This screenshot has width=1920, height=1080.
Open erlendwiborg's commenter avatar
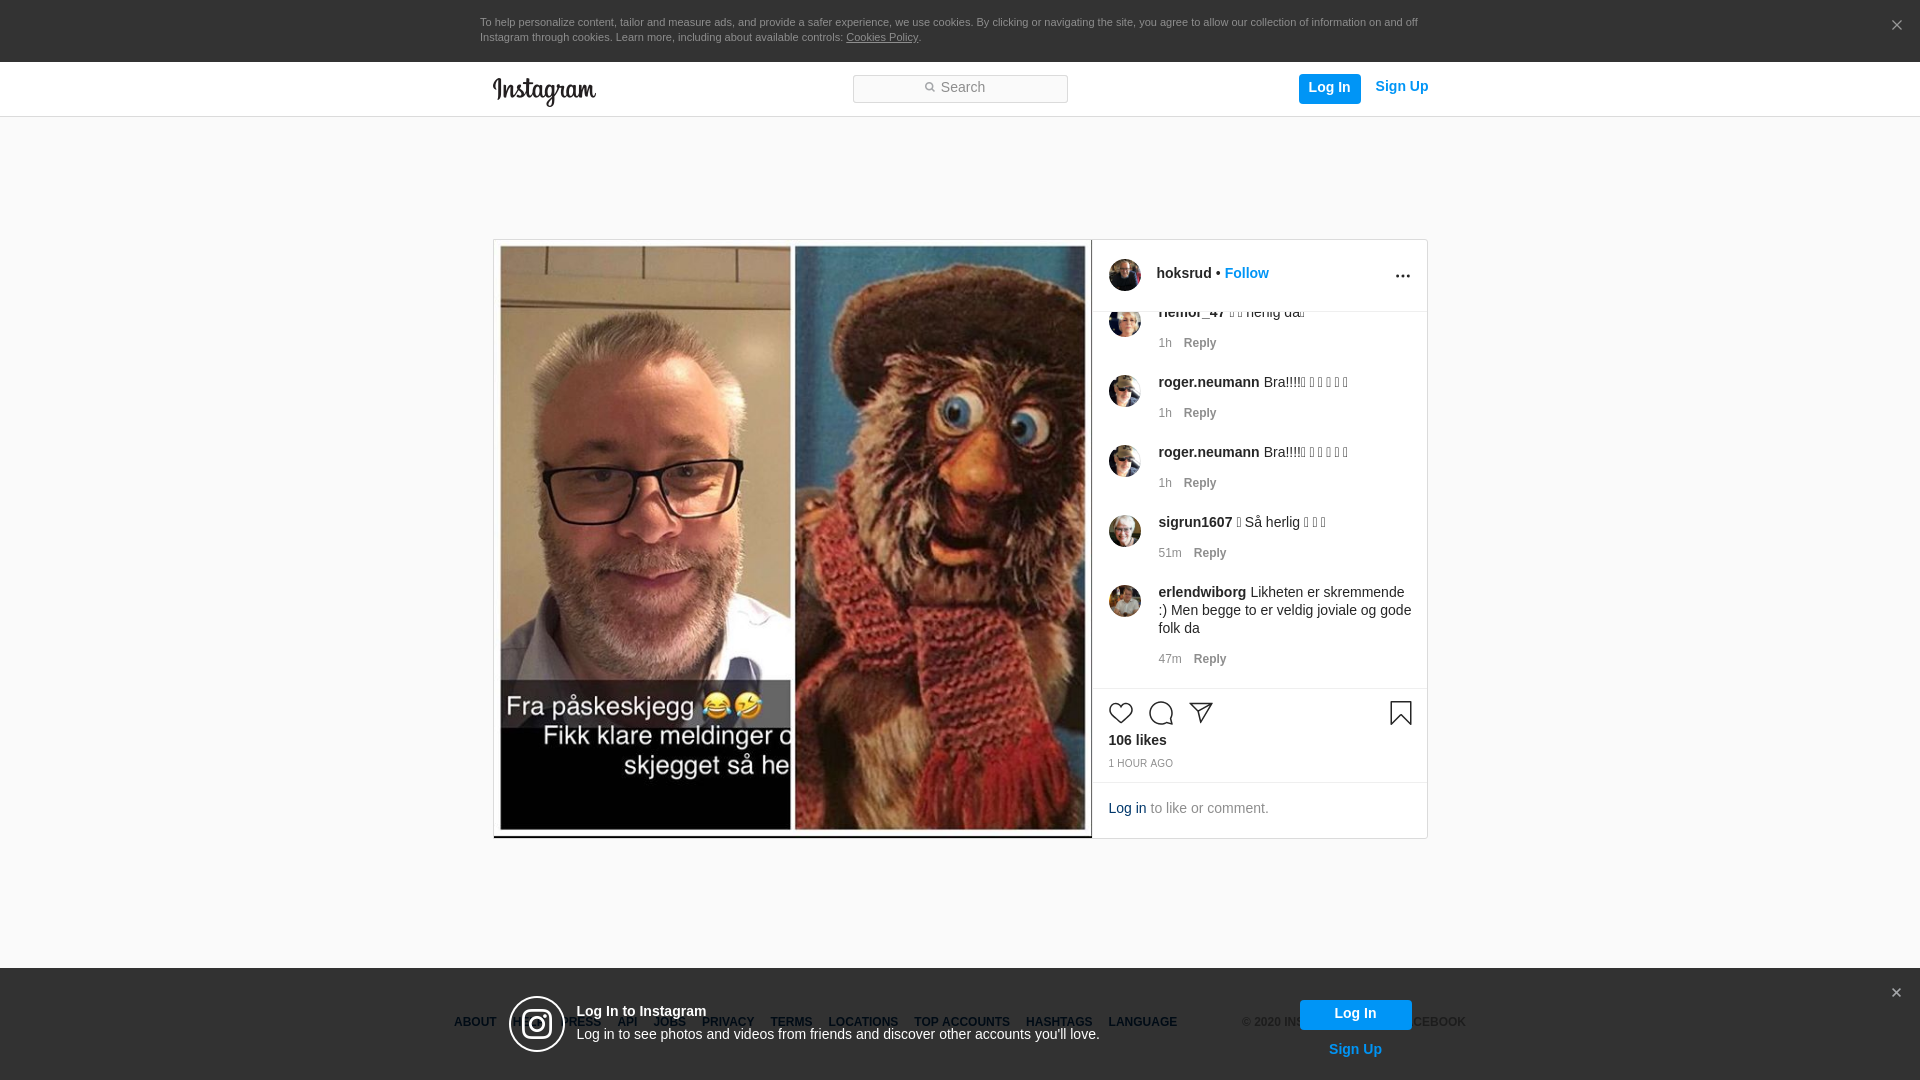[x=1124, y=601]
